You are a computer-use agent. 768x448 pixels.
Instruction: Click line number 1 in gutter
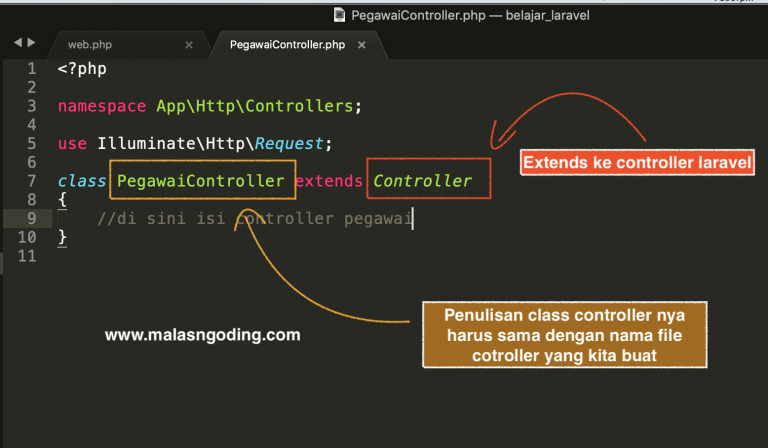[x=32, y=69]
